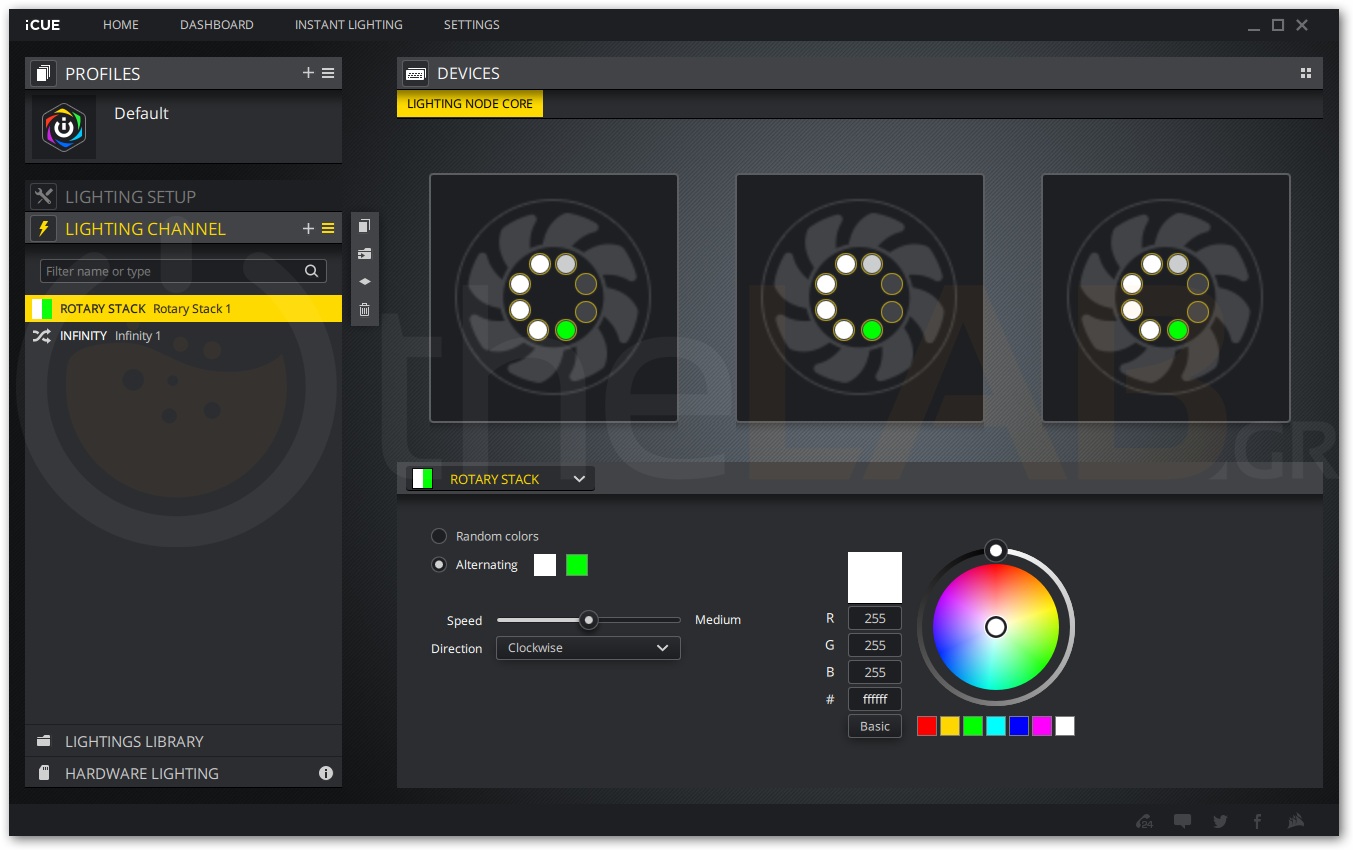The image size is (1353, 850).
Task: Add a new lighting channel effect
Action: point(308,229)
